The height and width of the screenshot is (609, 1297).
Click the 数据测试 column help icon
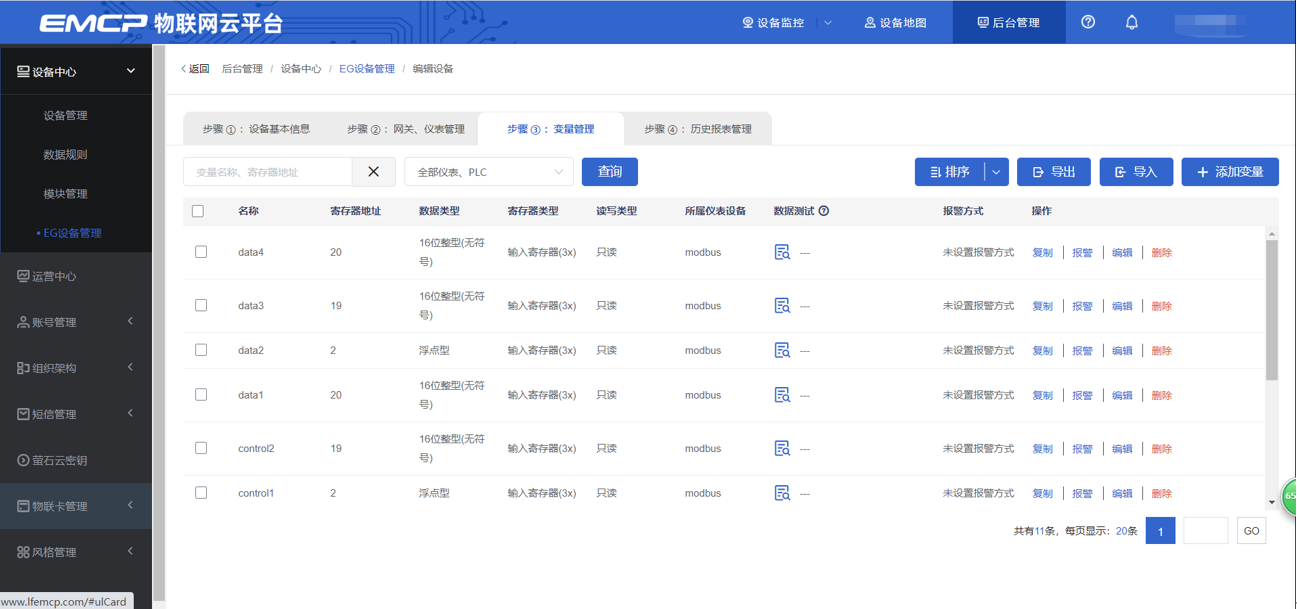click(824, 211)
